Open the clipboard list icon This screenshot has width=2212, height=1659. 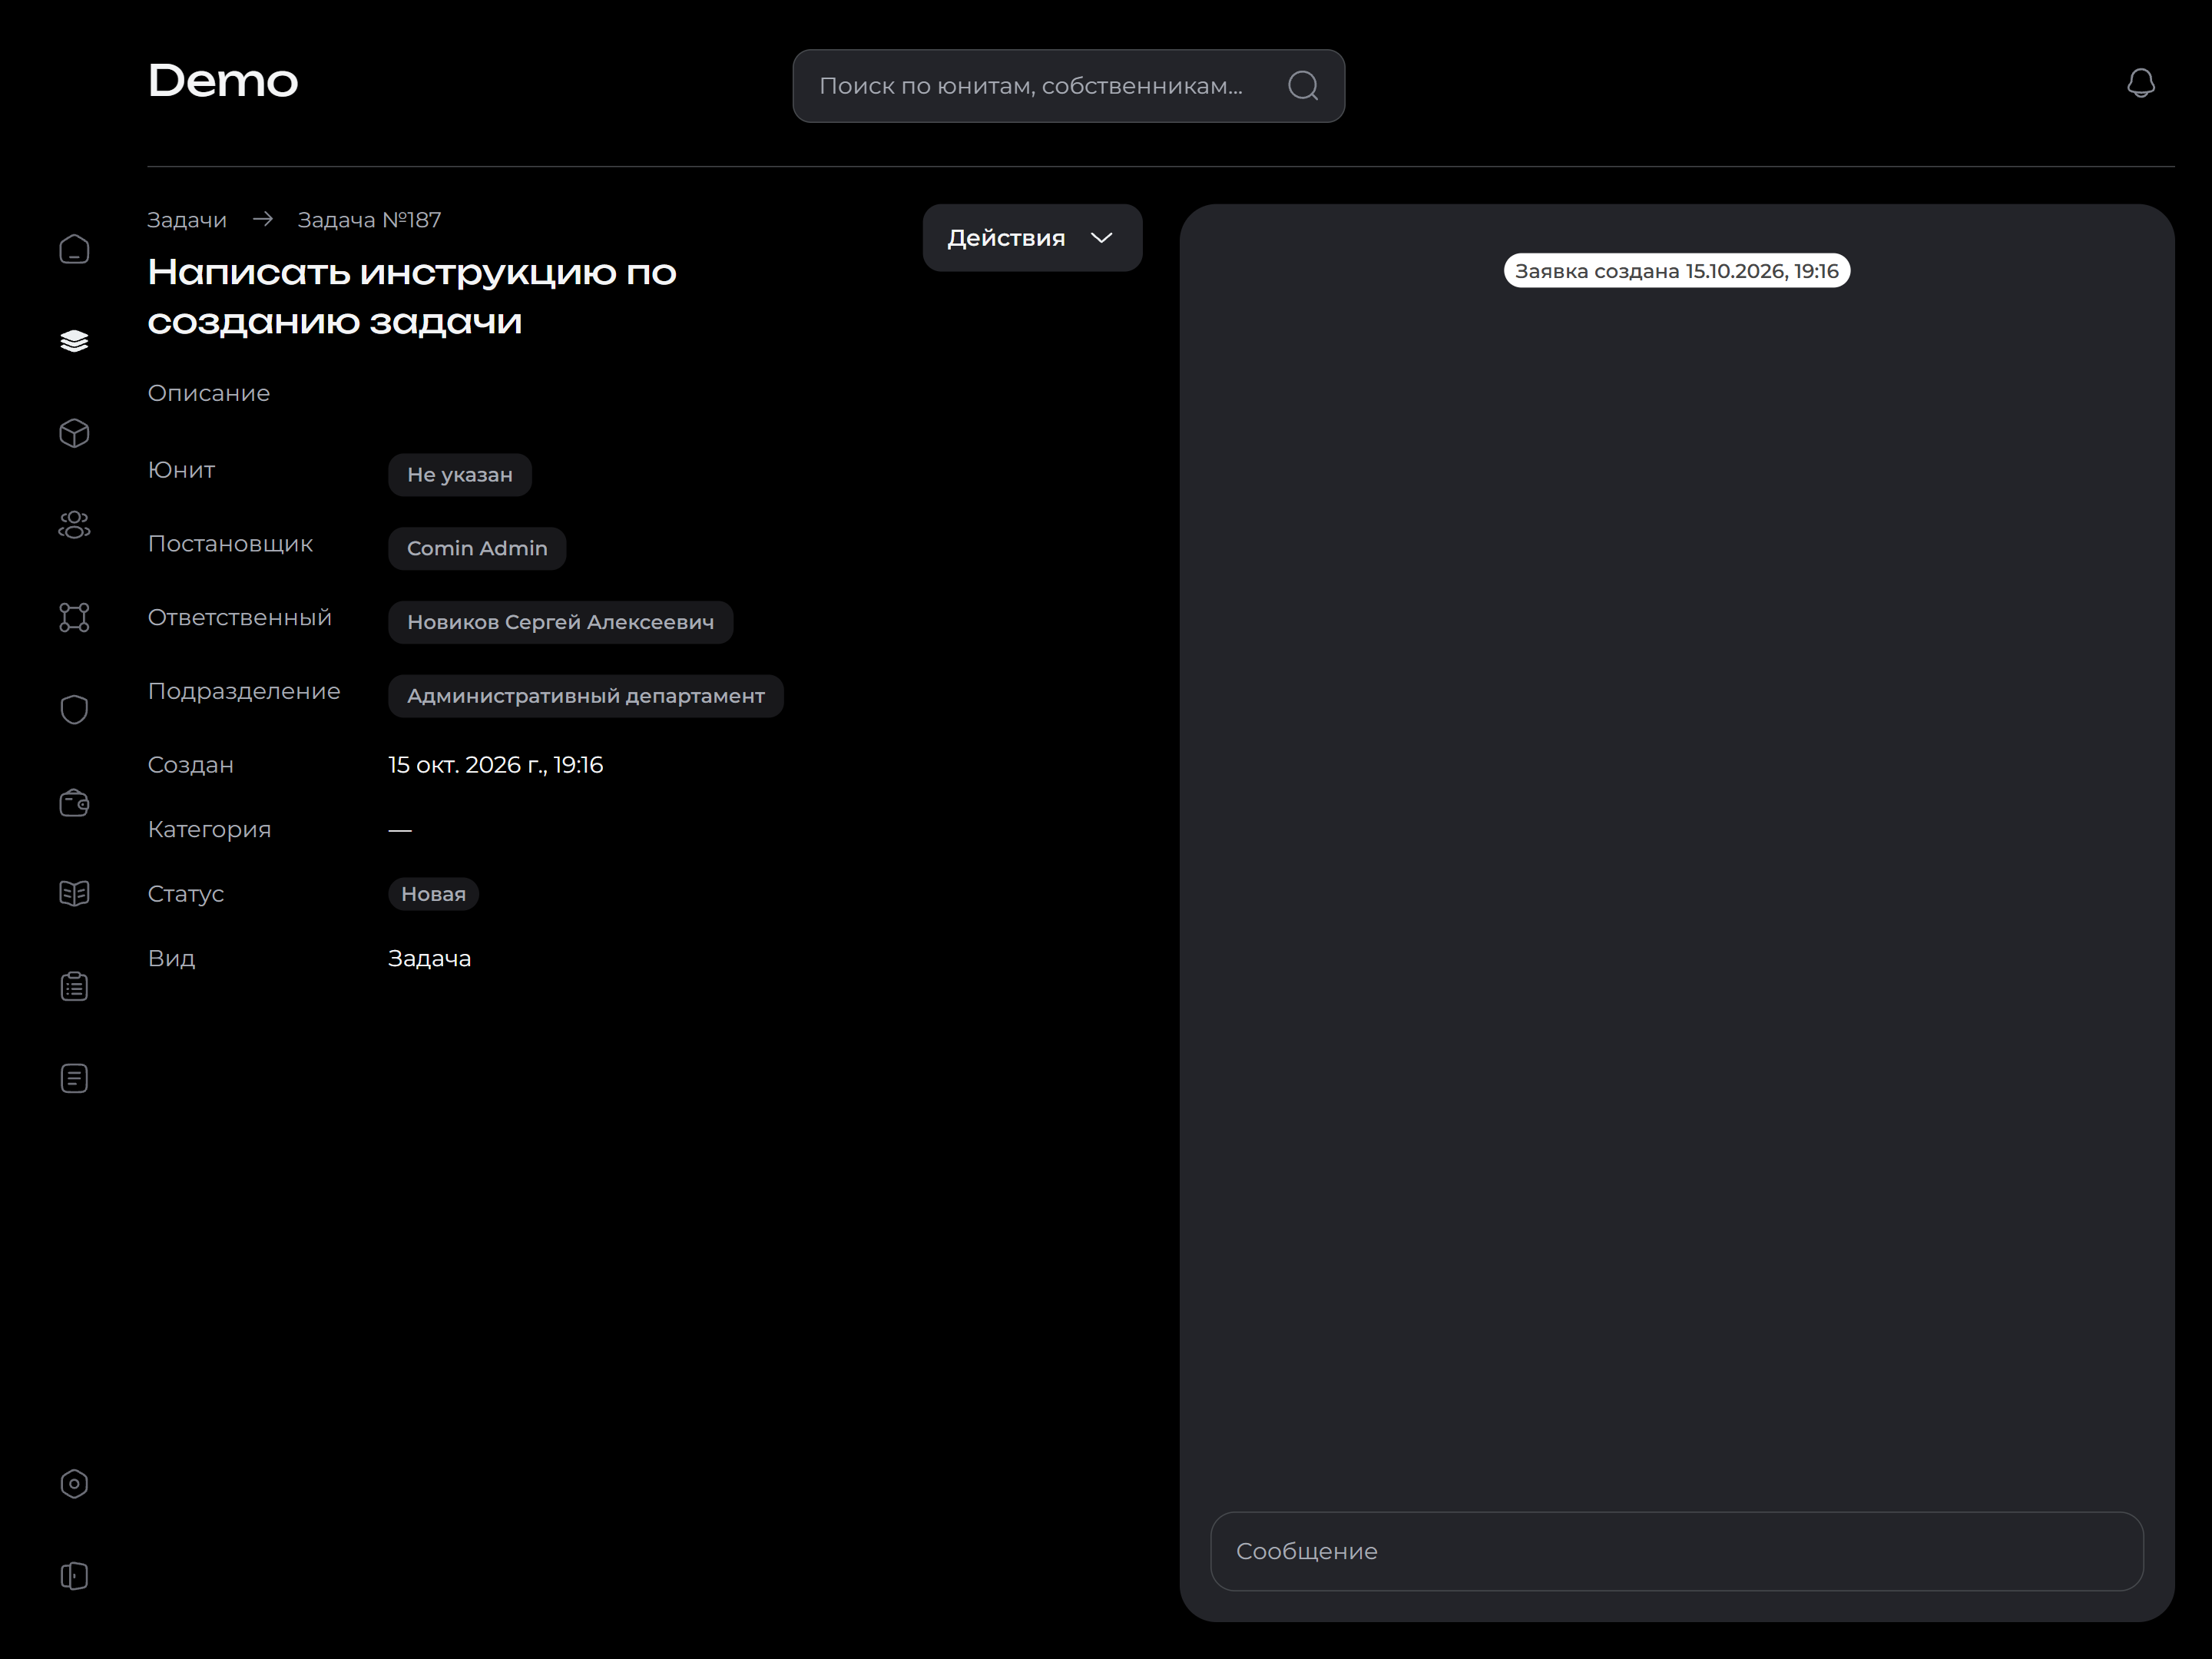click(x=74, y=986)
